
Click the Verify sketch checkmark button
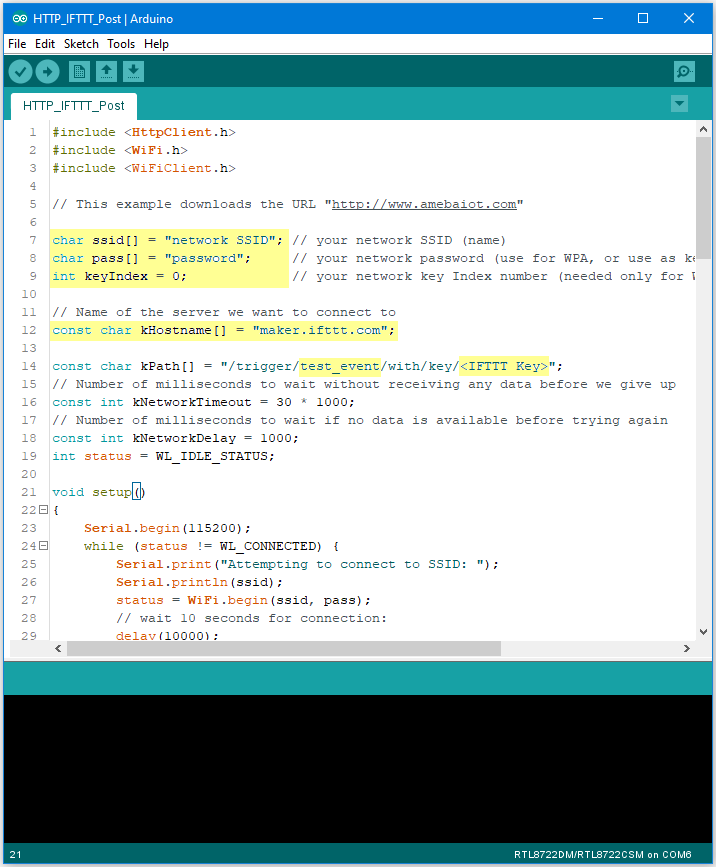[x=20, y=72]
